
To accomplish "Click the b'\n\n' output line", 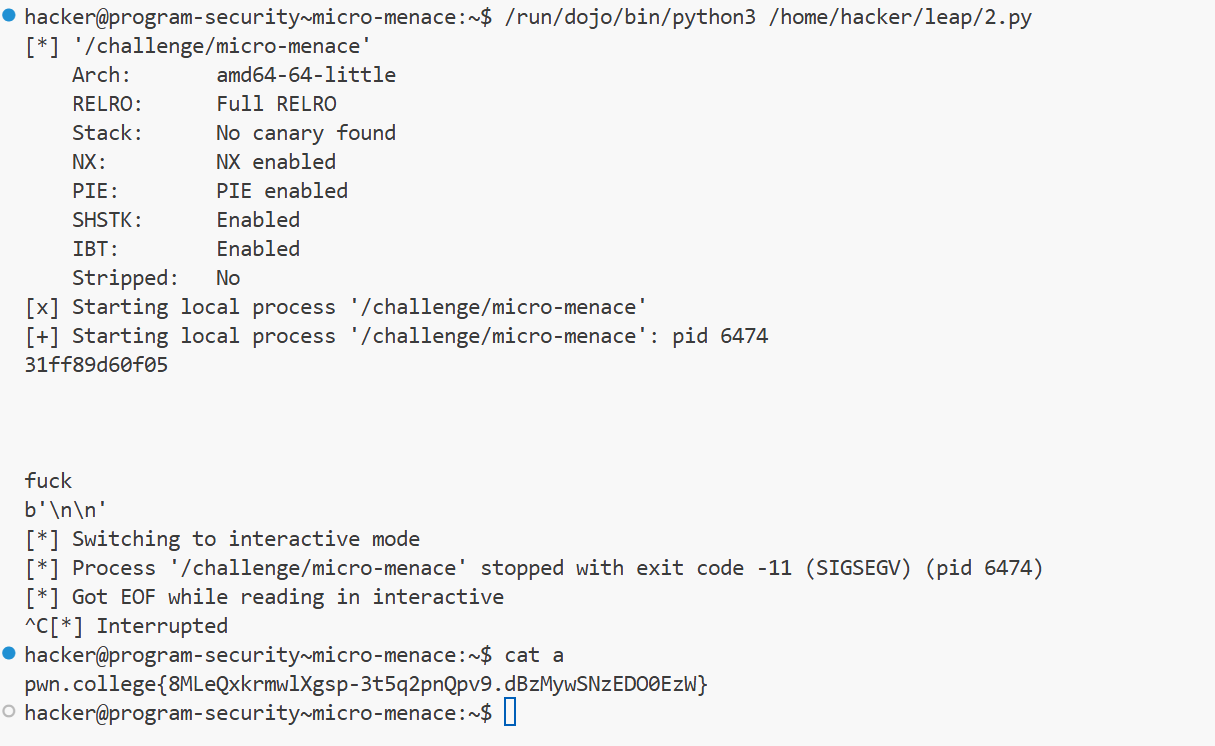I will tap(67, 510).
